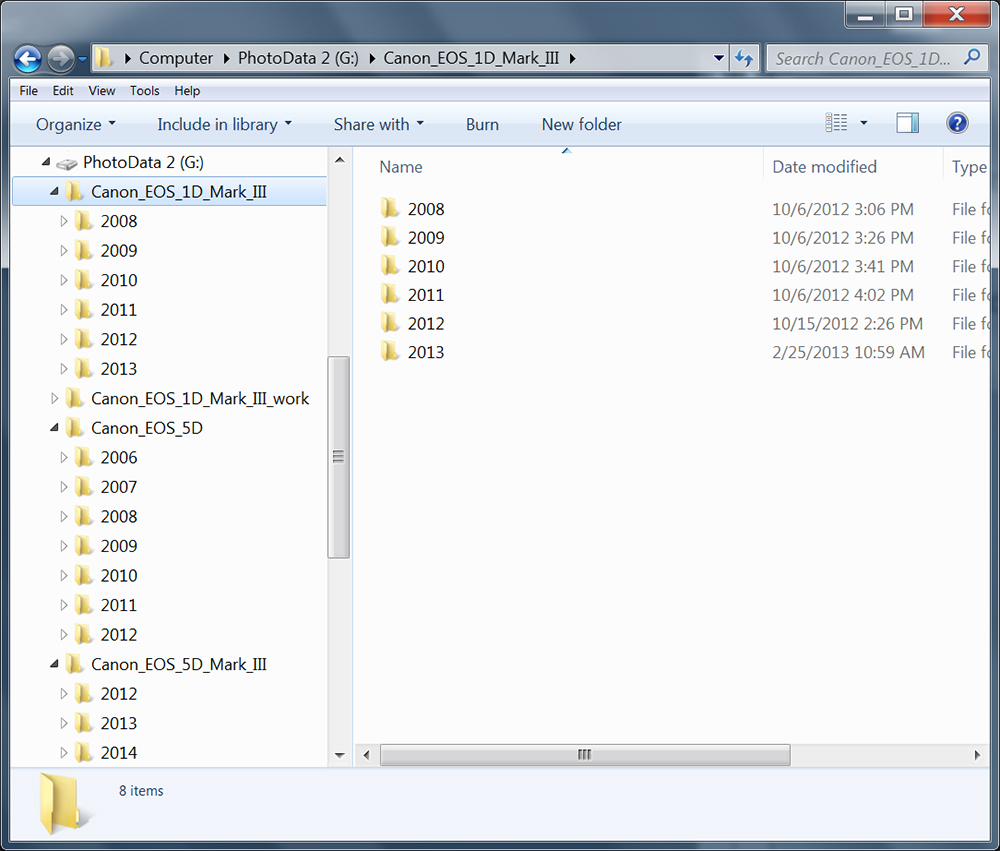
Task: Open the Help menu
Action: coord(188,91)
